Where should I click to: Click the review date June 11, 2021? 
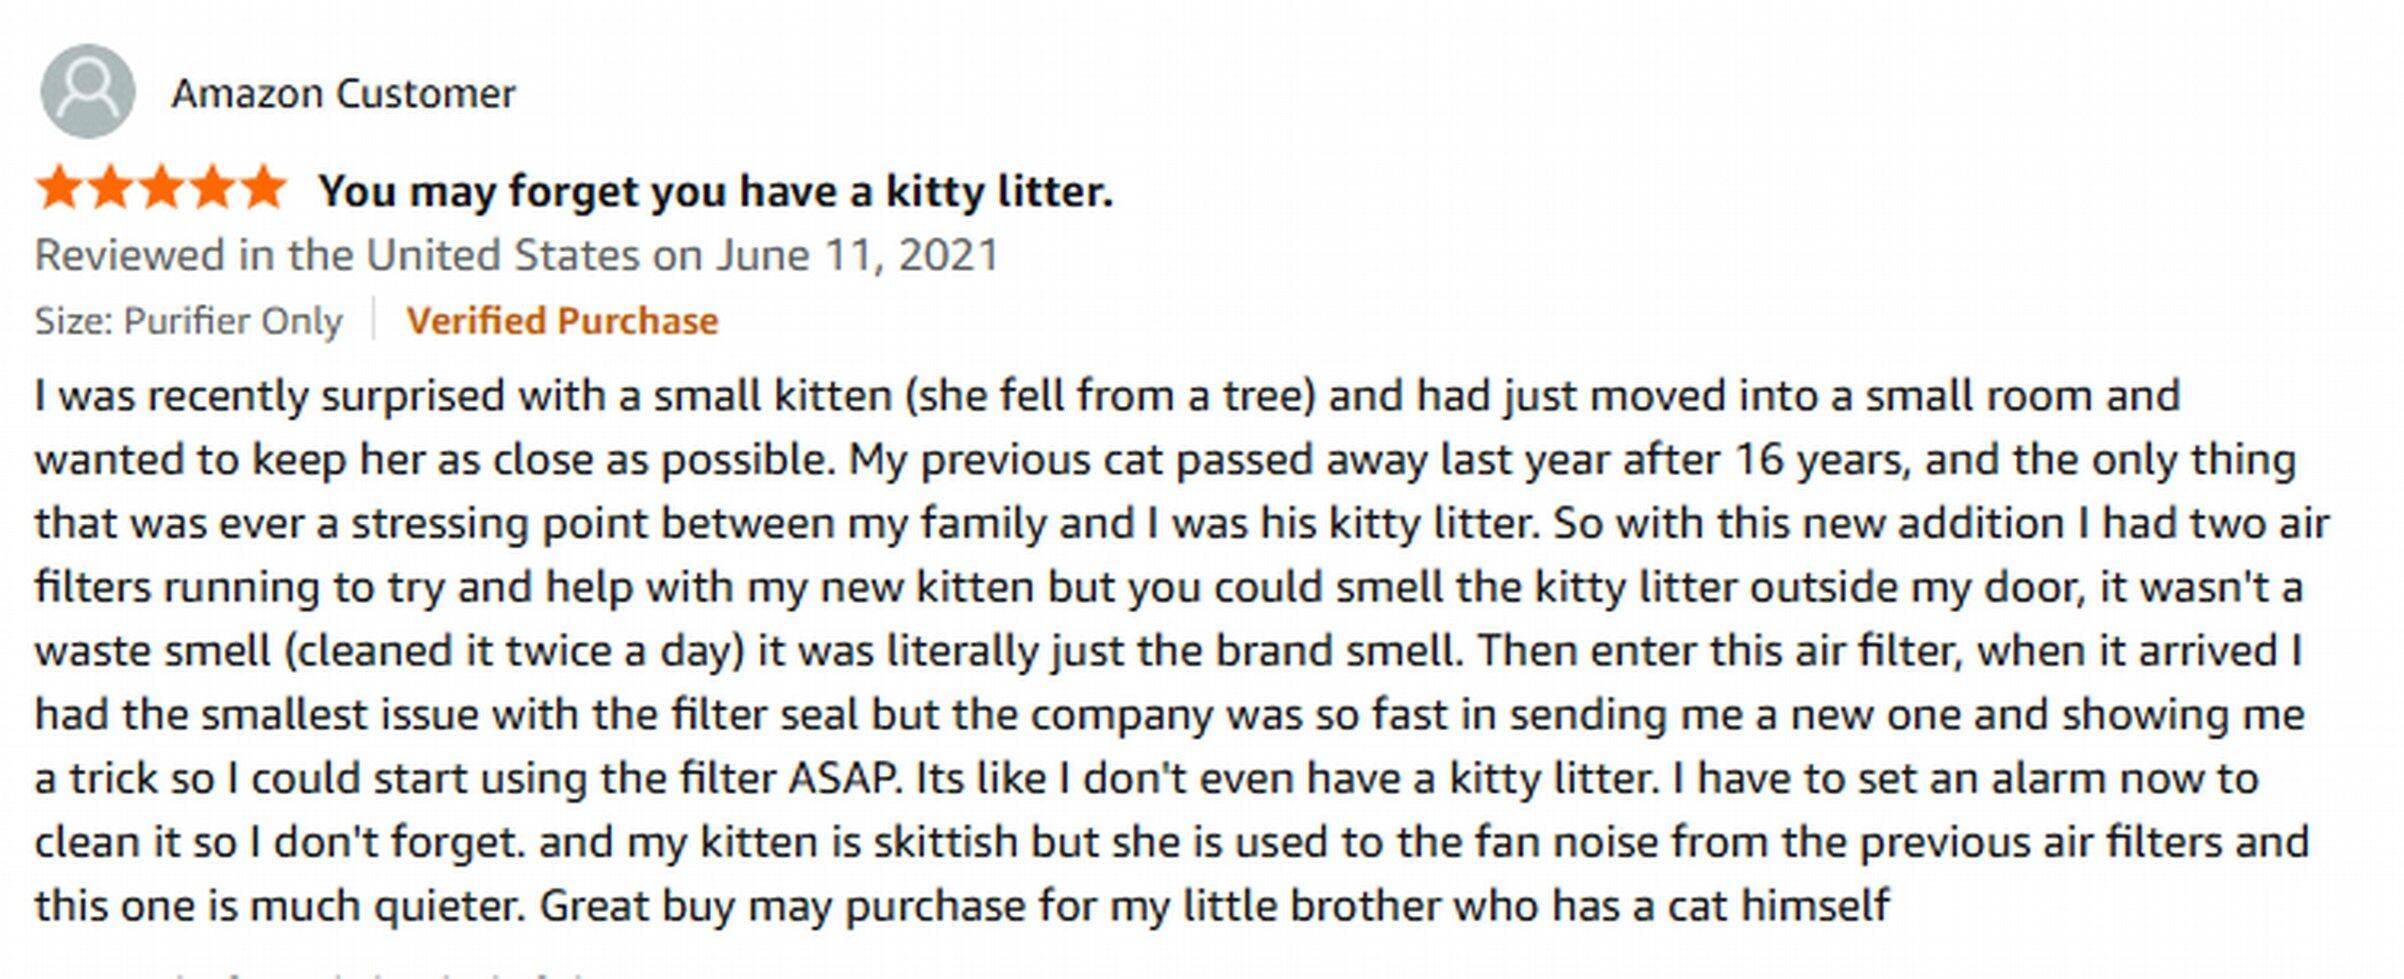click(857, 255)
